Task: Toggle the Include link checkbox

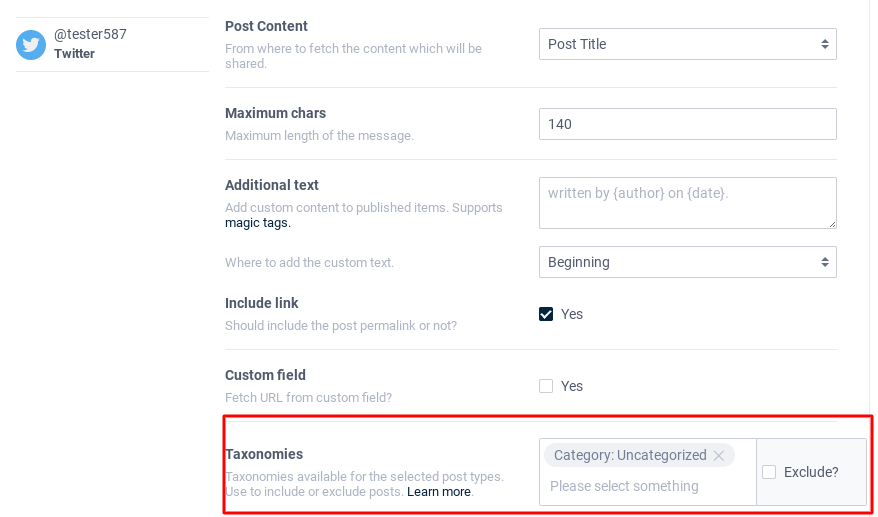Action: click(546, 314)
